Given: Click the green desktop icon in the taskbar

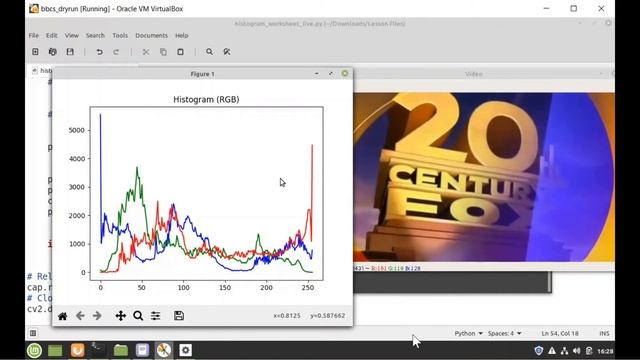Looking at the screenshot, I should pos(55,350).
